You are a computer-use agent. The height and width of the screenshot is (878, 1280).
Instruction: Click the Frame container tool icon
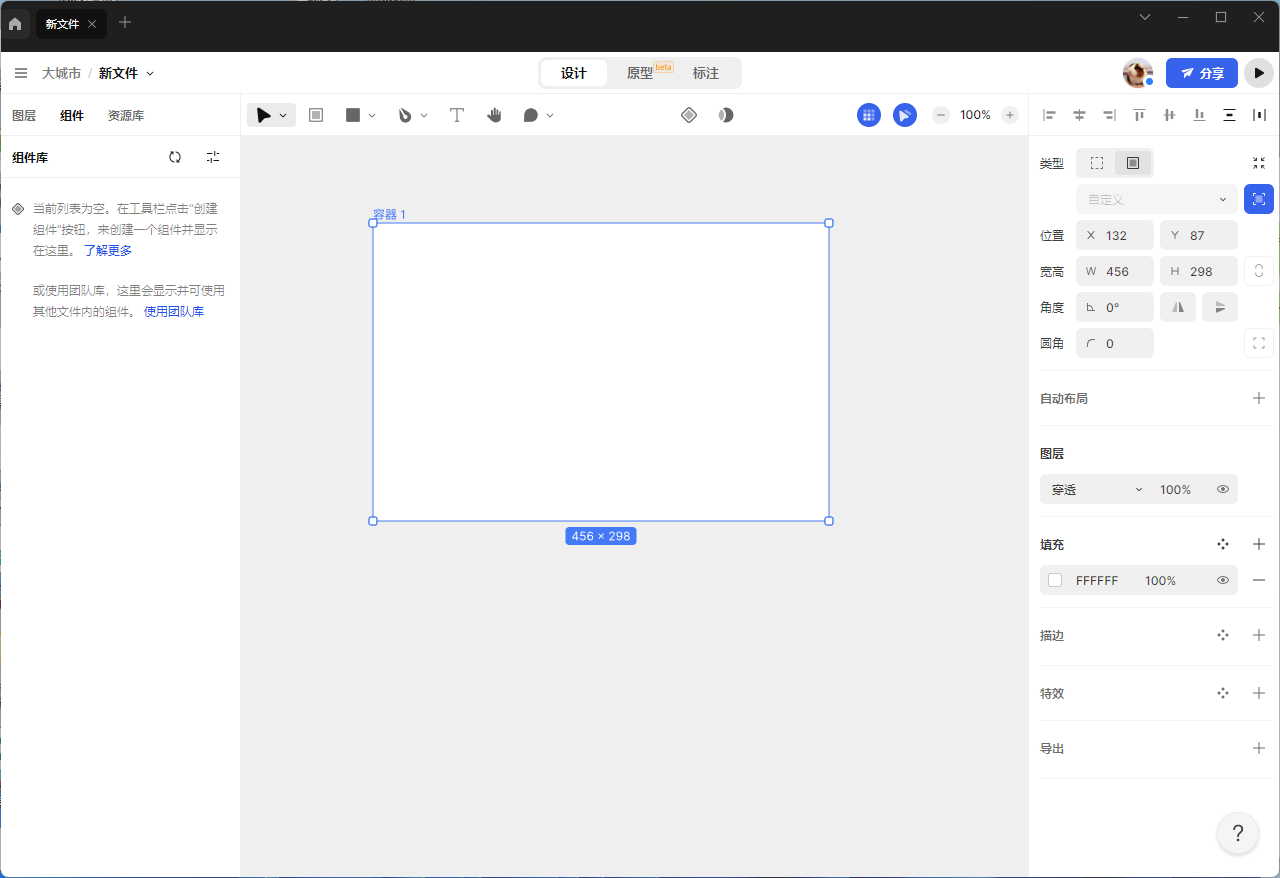(x=316, y=115)
